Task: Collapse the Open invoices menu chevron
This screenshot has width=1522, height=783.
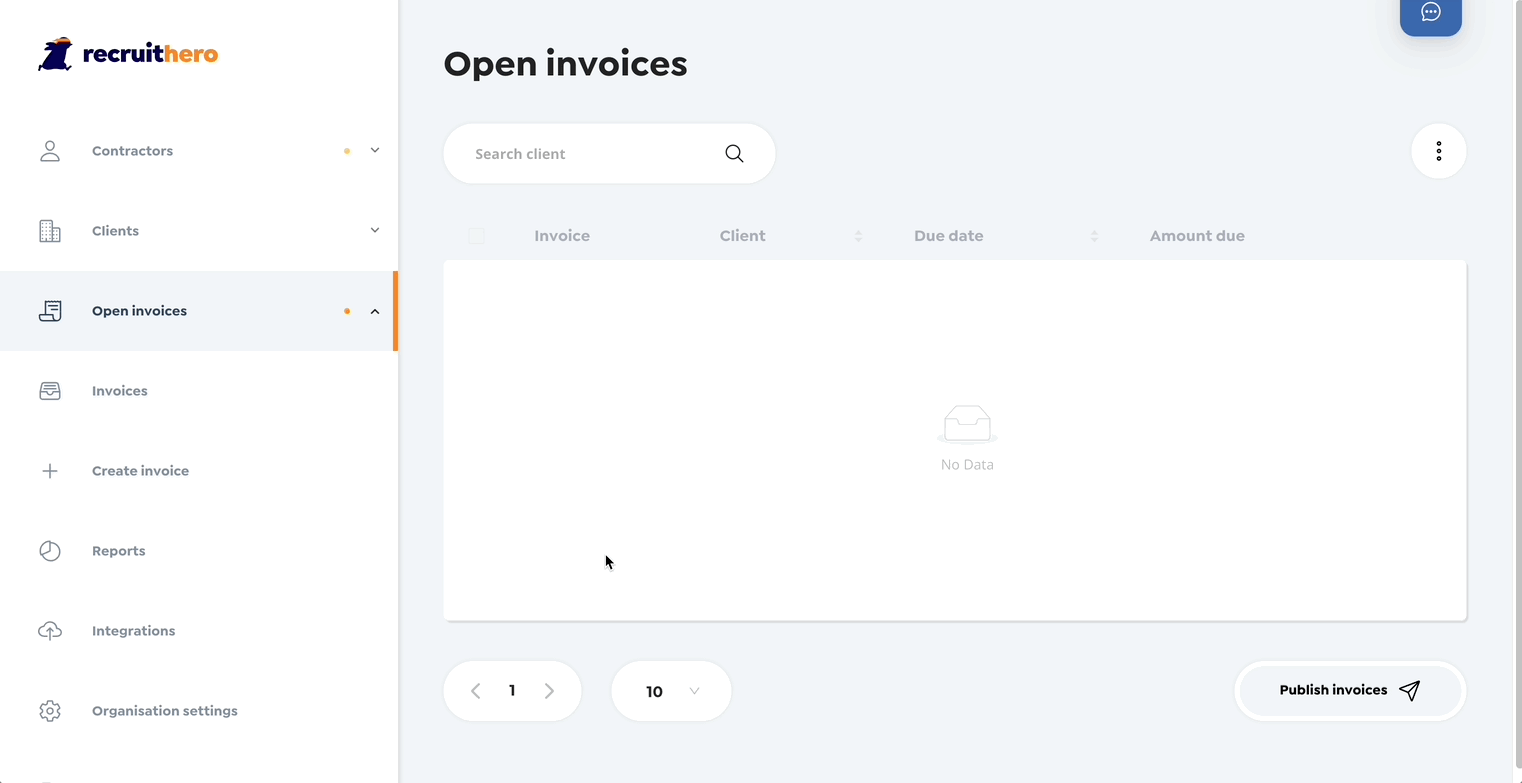Action: point(375,311)
